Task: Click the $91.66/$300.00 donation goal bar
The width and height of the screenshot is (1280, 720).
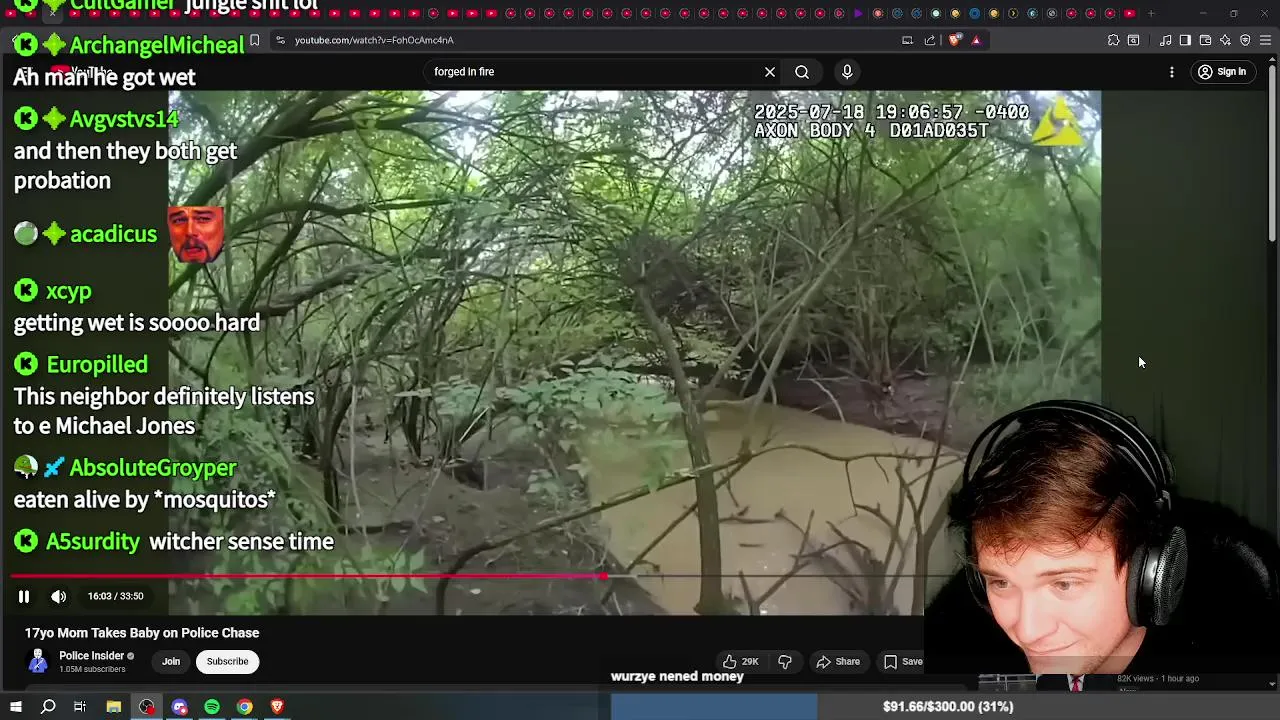Action: coord(947,707)
